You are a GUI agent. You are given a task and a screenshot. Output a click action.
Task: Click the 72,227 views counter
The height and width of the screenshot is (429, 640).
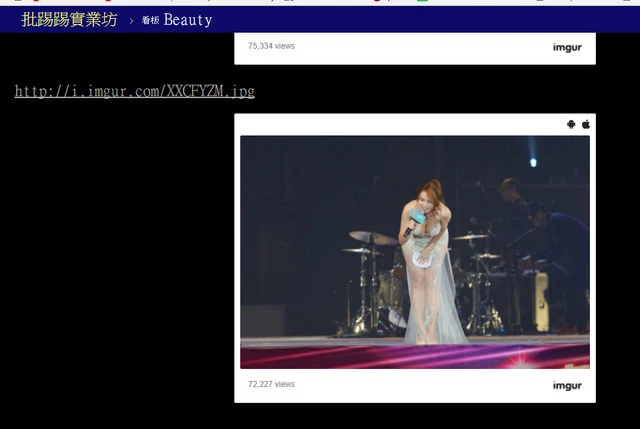coord(271,384)
